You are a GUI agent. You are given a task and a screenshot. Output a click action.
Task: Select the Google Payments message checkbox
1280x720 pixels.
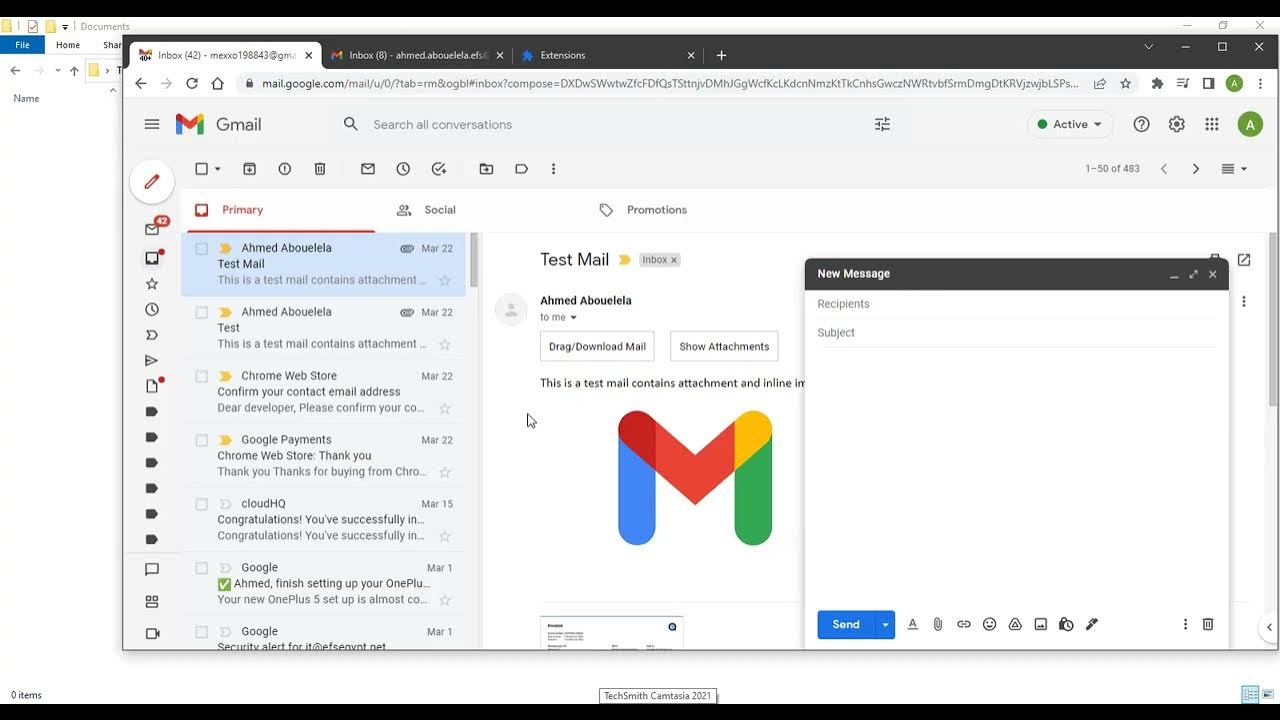(x=201, y=440)
